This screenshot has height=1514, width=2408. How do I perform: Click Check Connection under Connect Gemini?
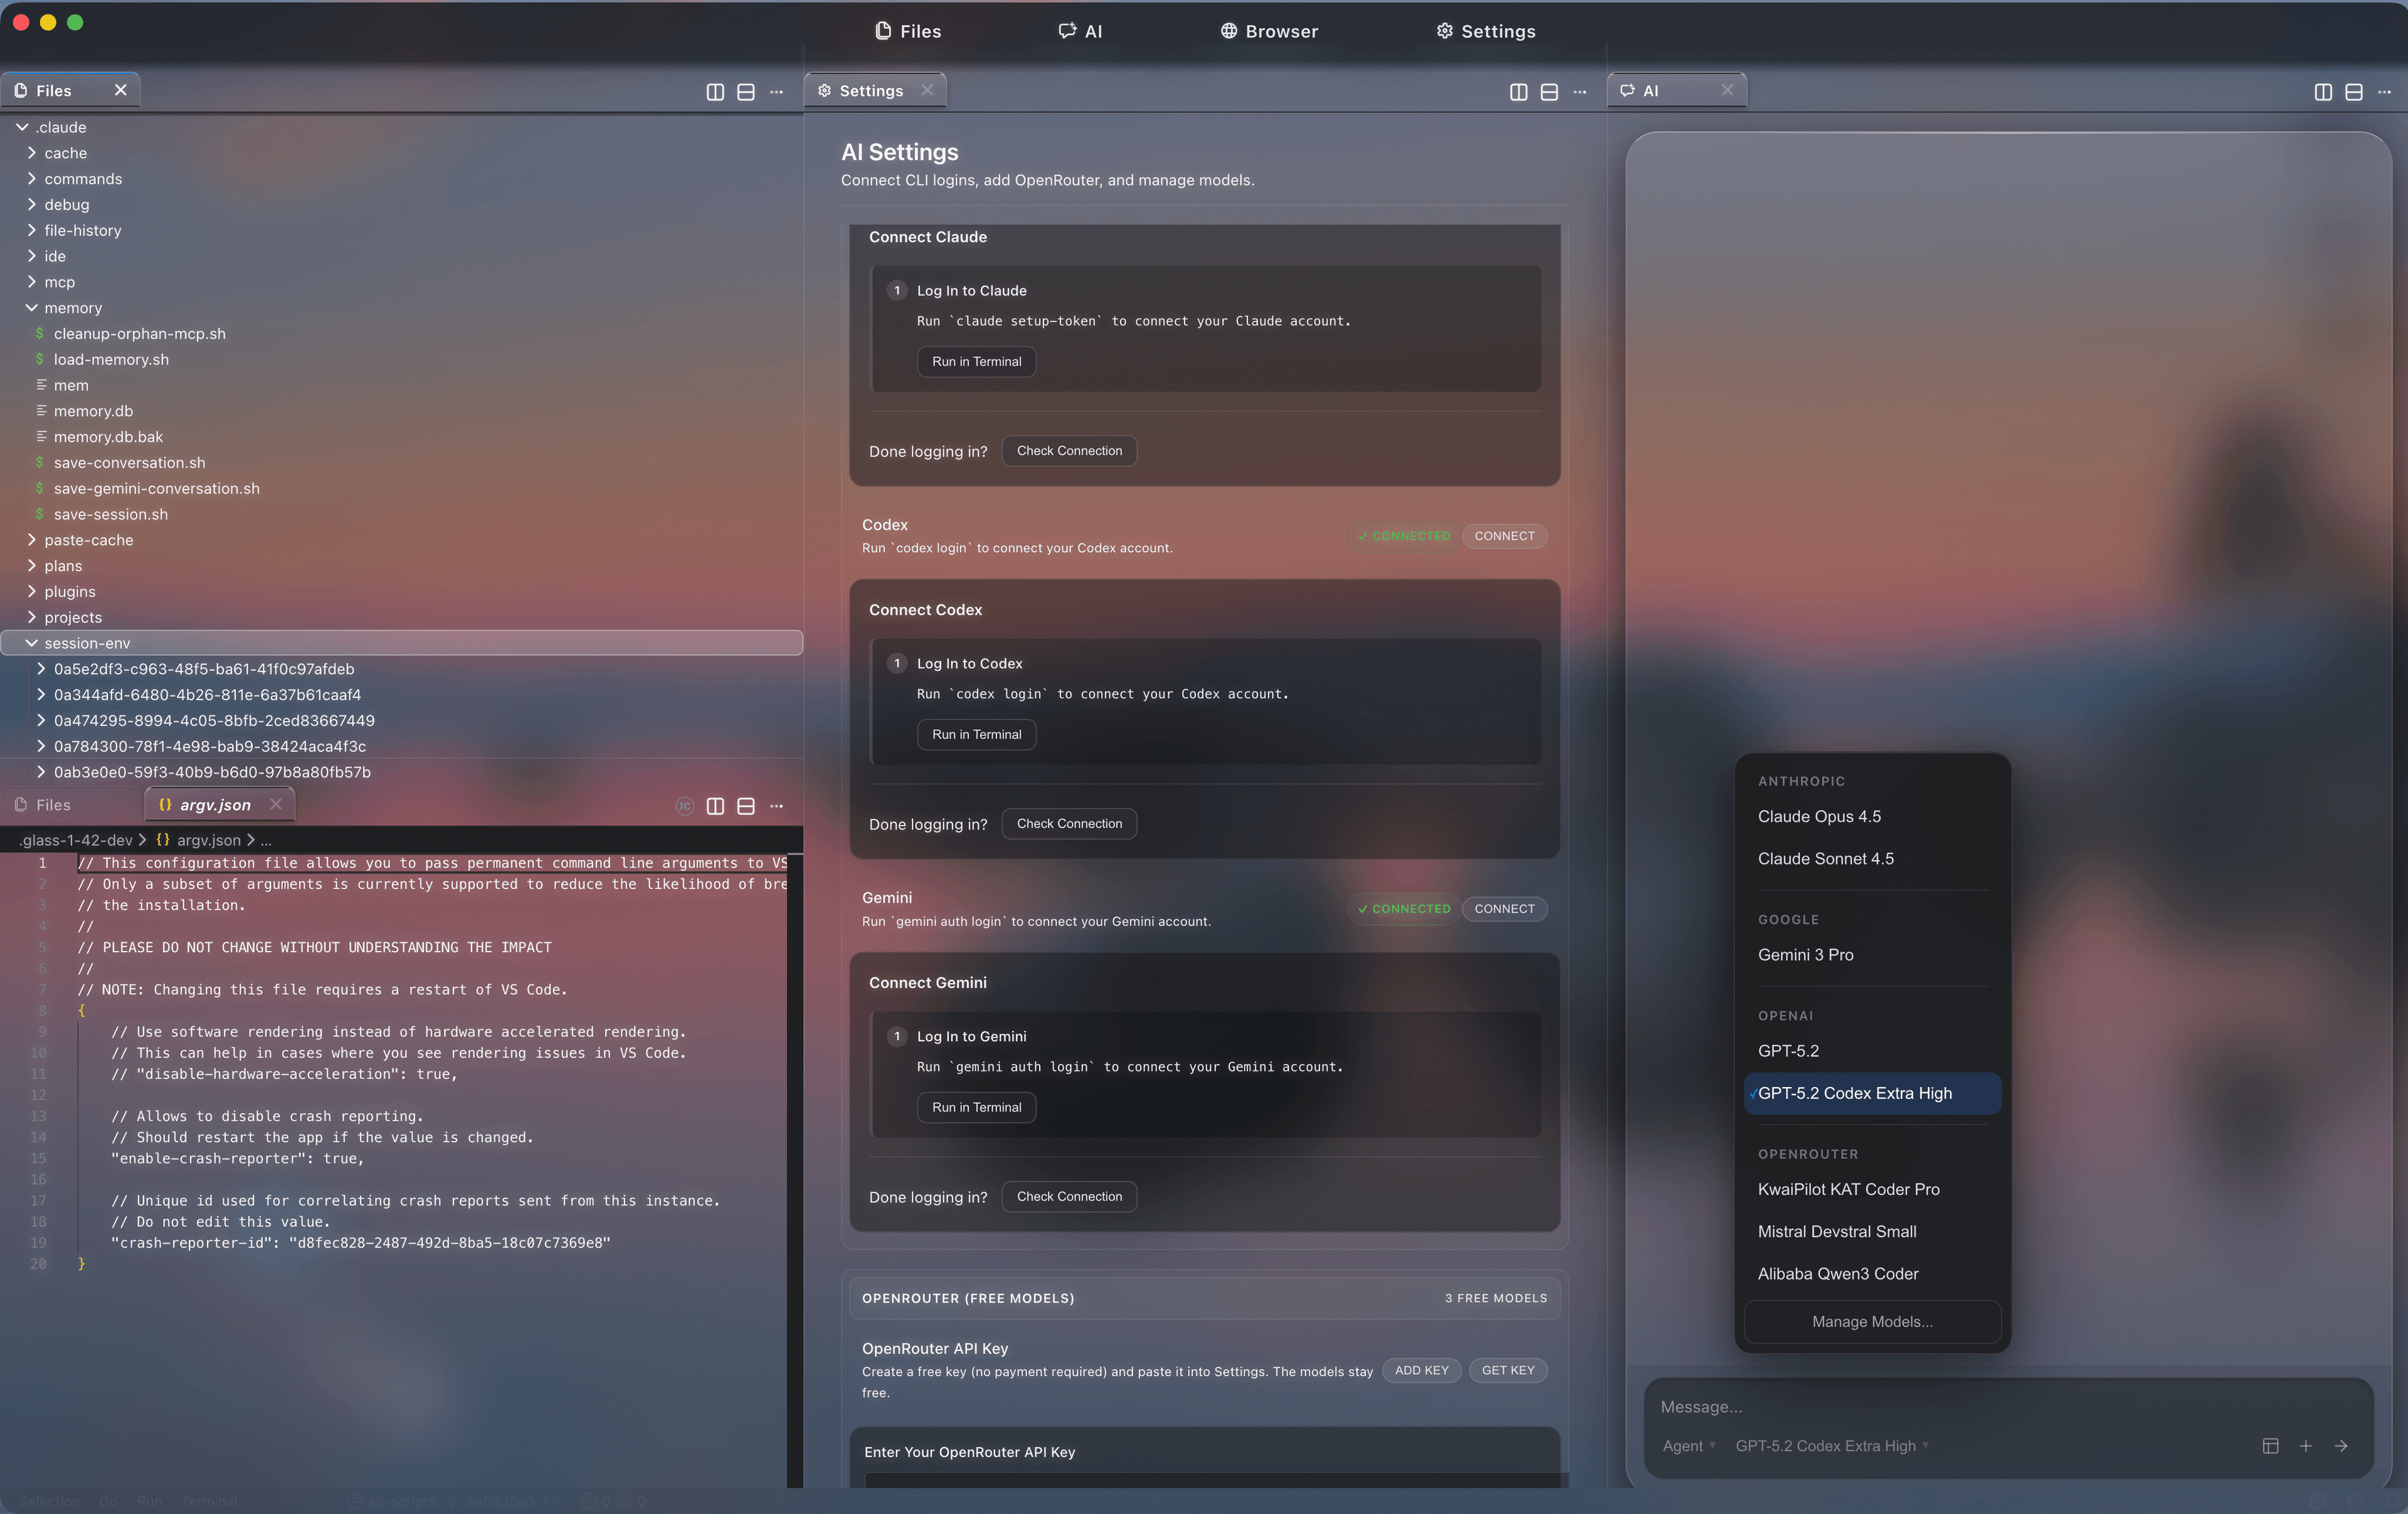[1068, 1196]
